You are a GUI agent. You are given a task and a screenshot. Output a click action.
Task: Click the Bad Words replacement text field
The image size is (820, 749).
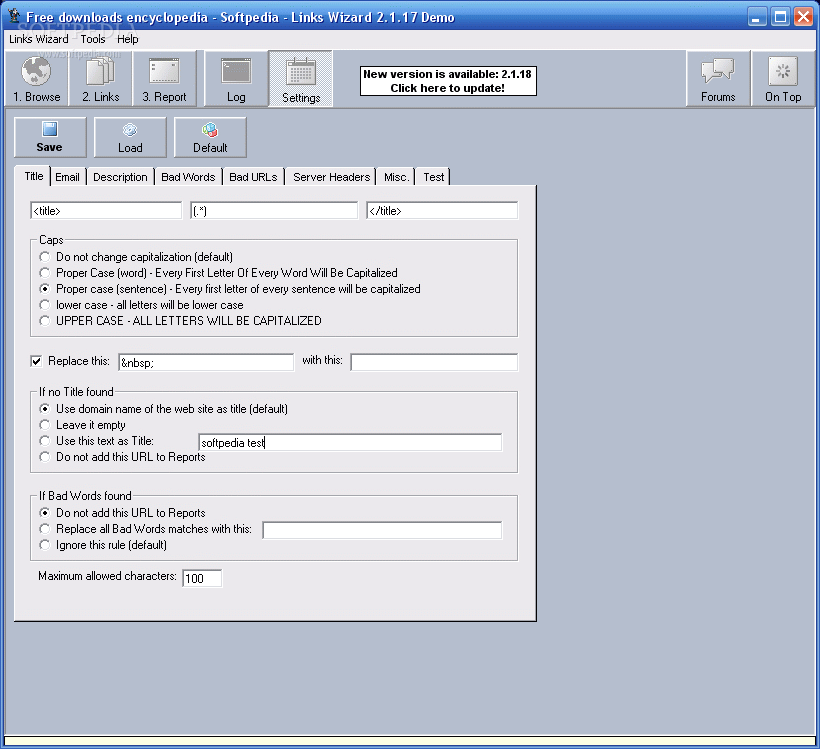pos(382,530)
